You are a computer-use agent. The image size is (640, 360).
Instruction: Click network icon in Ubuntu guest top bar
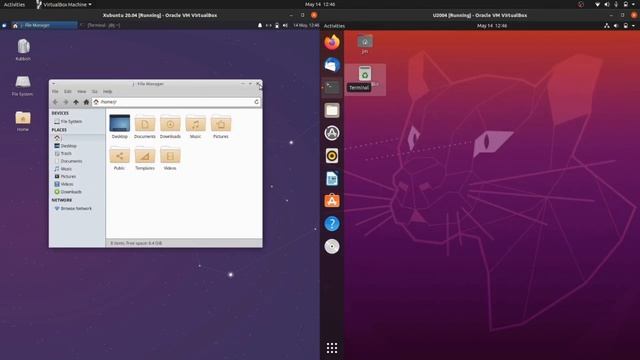(607, 26)
